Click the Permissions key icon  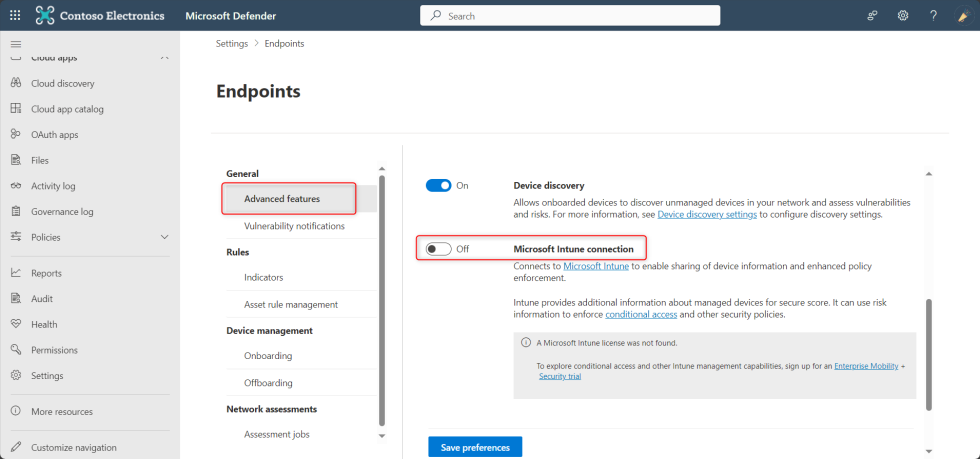pos(17,350)
